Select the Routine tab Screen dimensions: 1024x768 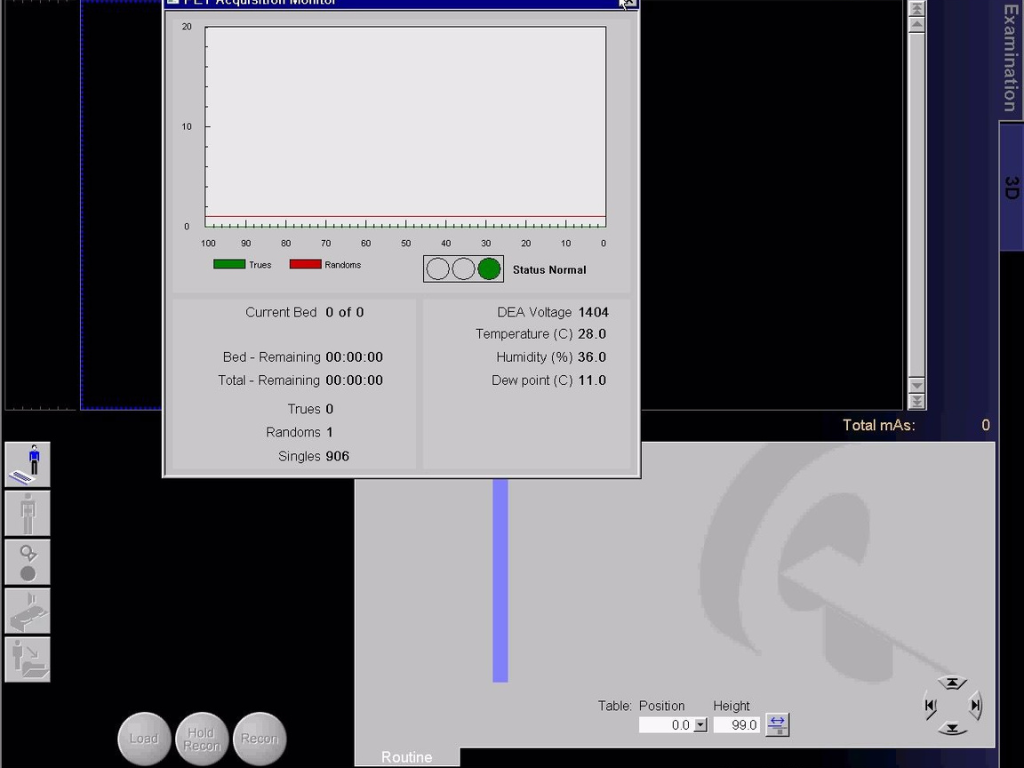click(x=406, y=757)
